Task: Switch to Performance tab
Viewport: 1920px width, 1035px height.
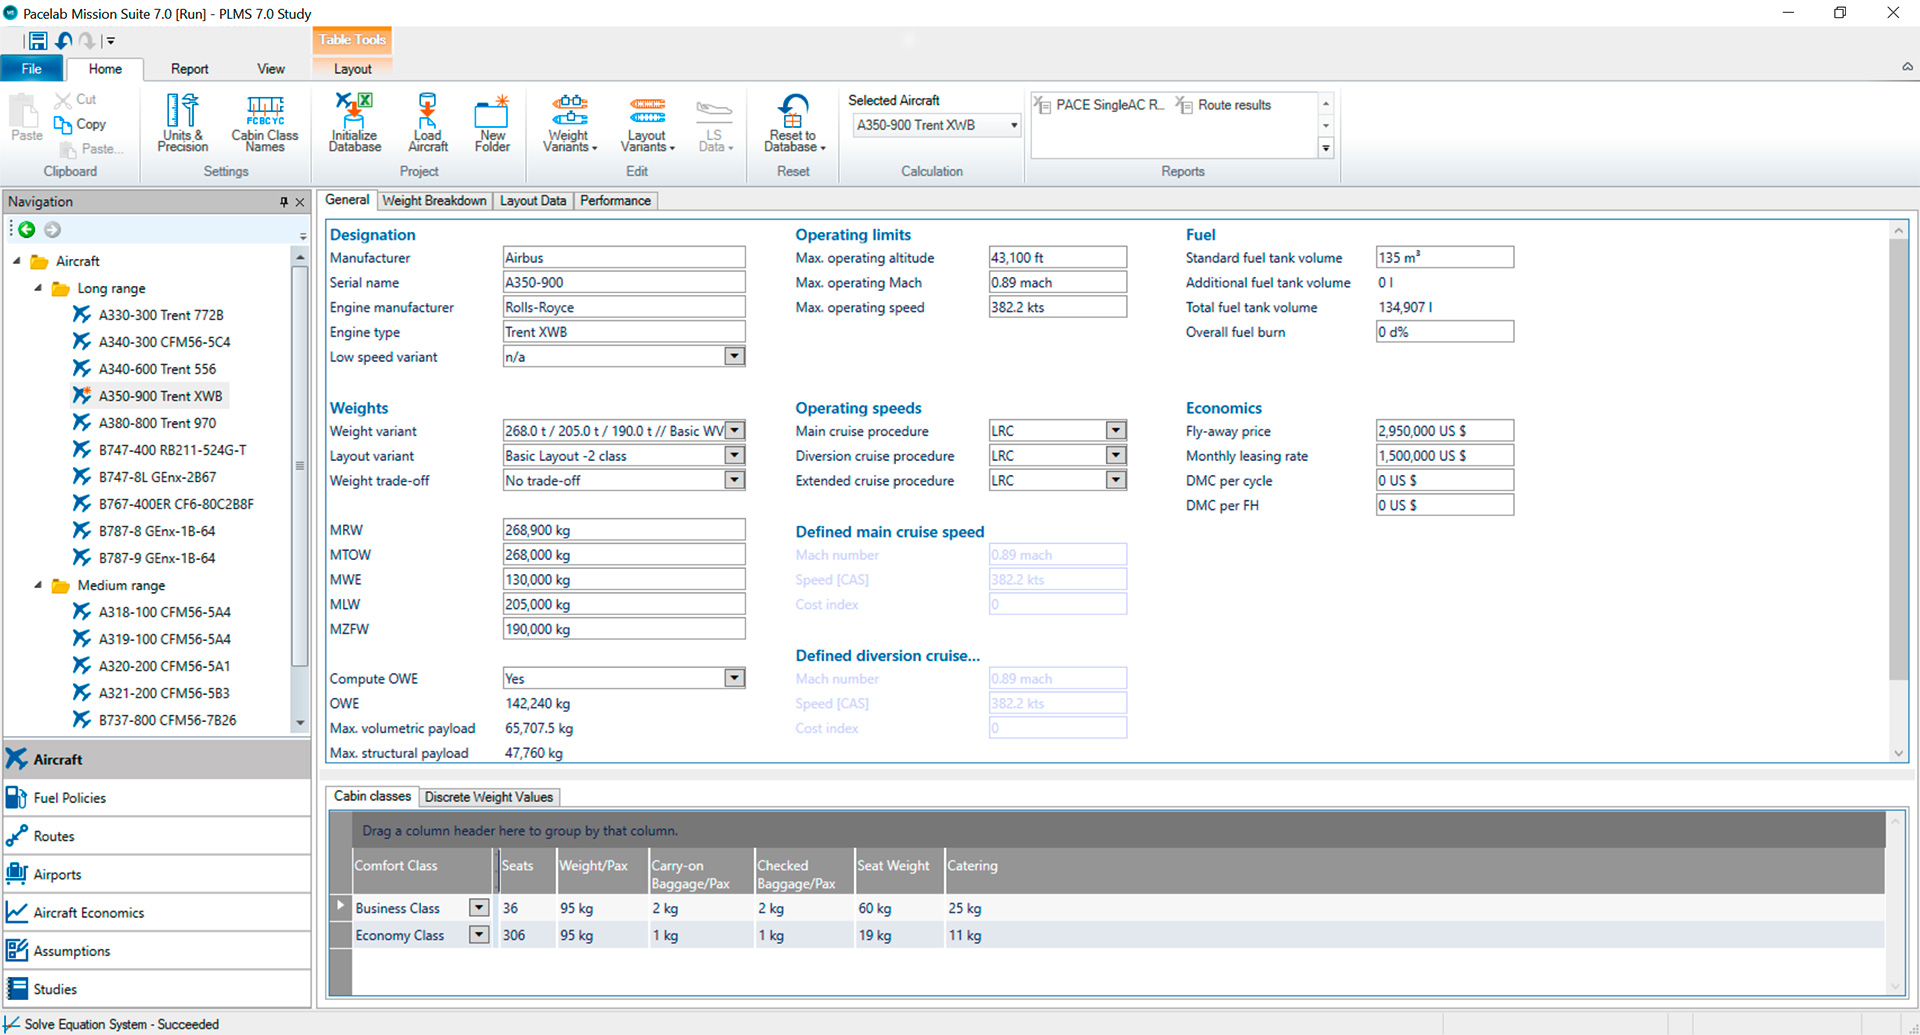Action: point(615,201)
